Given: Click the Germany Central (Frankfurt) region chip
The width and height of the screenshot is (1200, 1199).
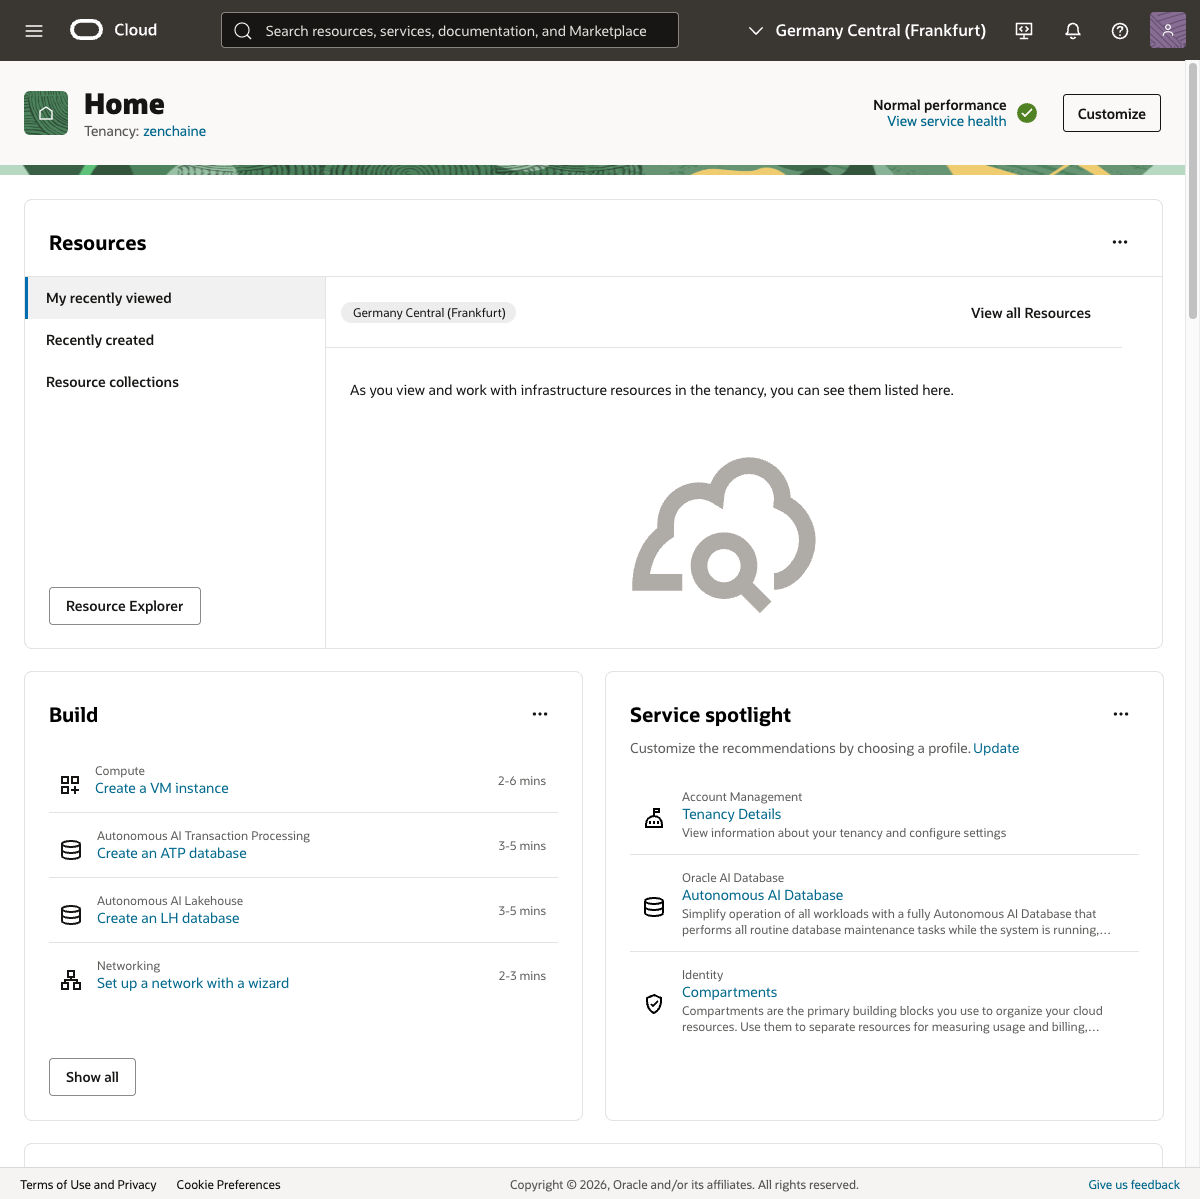Looking at the screenshot, I should click(x=428, y=312).
